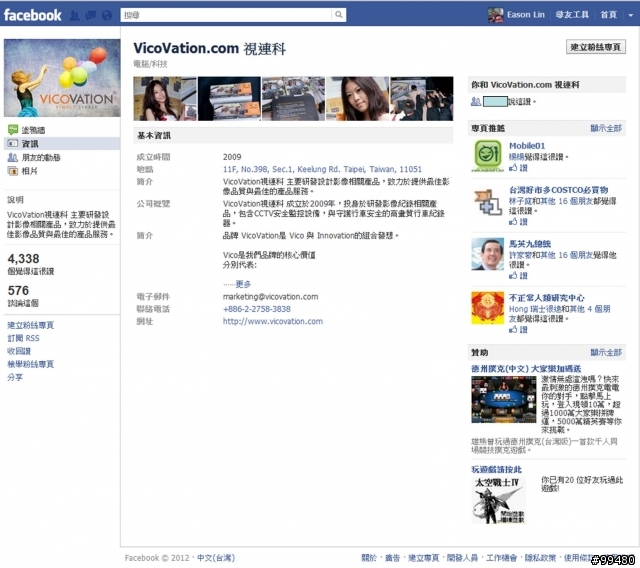The image size is (640, 568).
Task: Open 關於 footer link
Action: (x=369, y=558)
